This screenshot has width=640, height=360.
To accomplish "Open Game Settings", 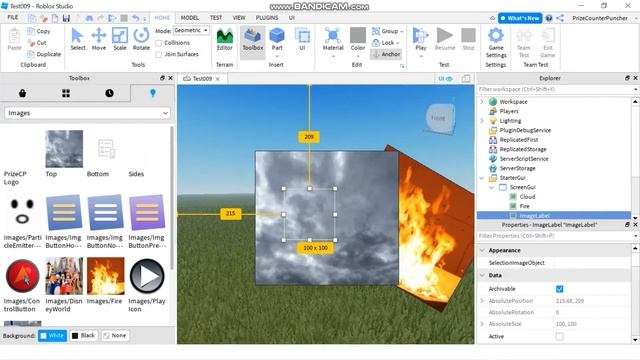I will (x=496, y=43).
